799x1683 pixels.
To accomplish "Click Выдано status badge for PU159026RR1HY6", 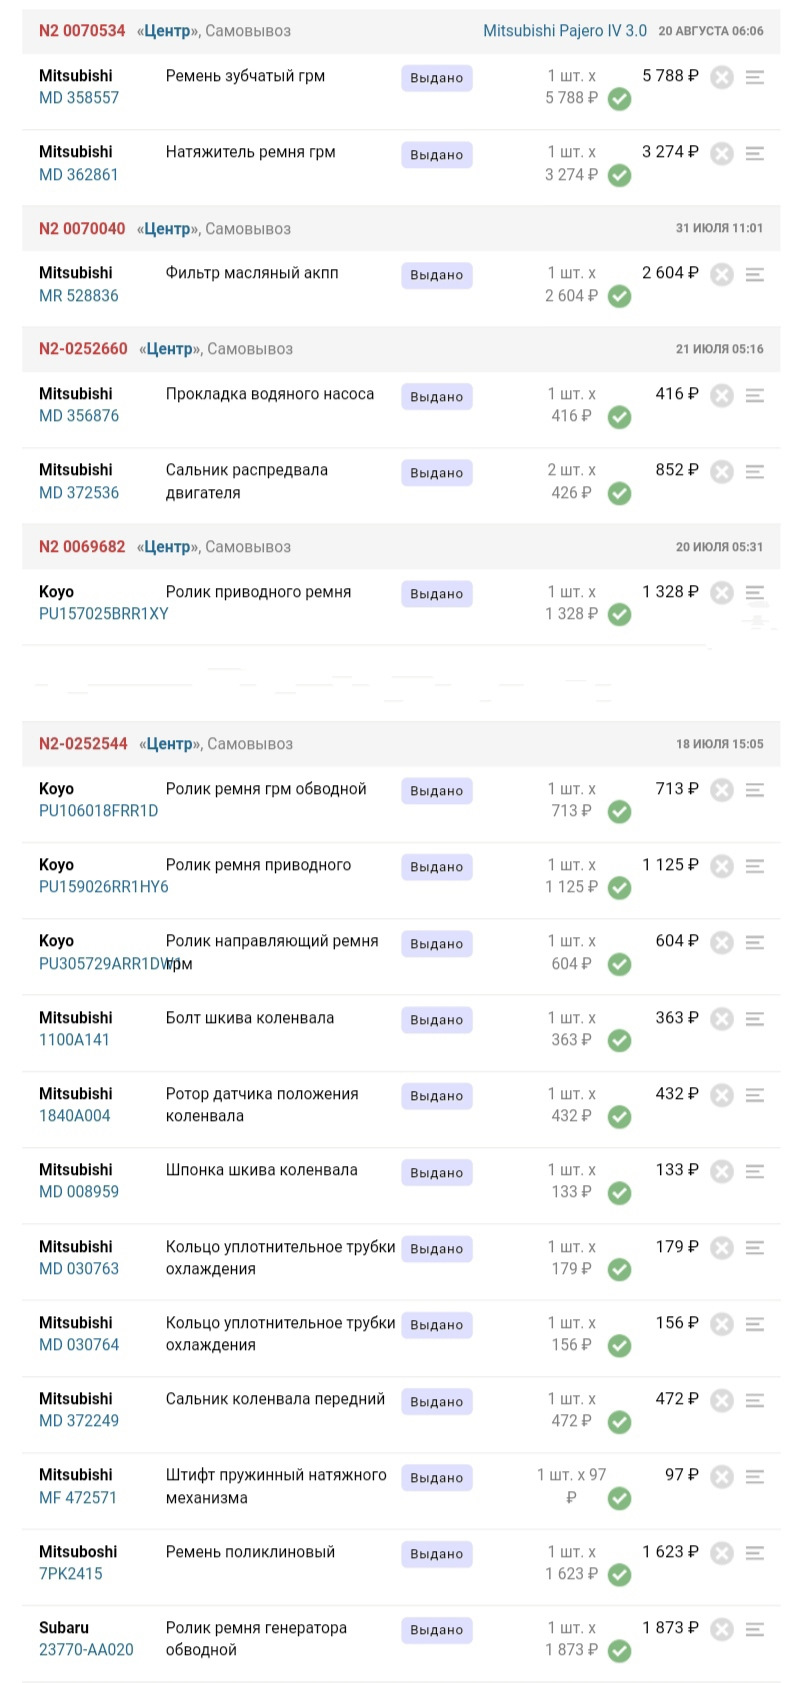I will click(436, 867).
